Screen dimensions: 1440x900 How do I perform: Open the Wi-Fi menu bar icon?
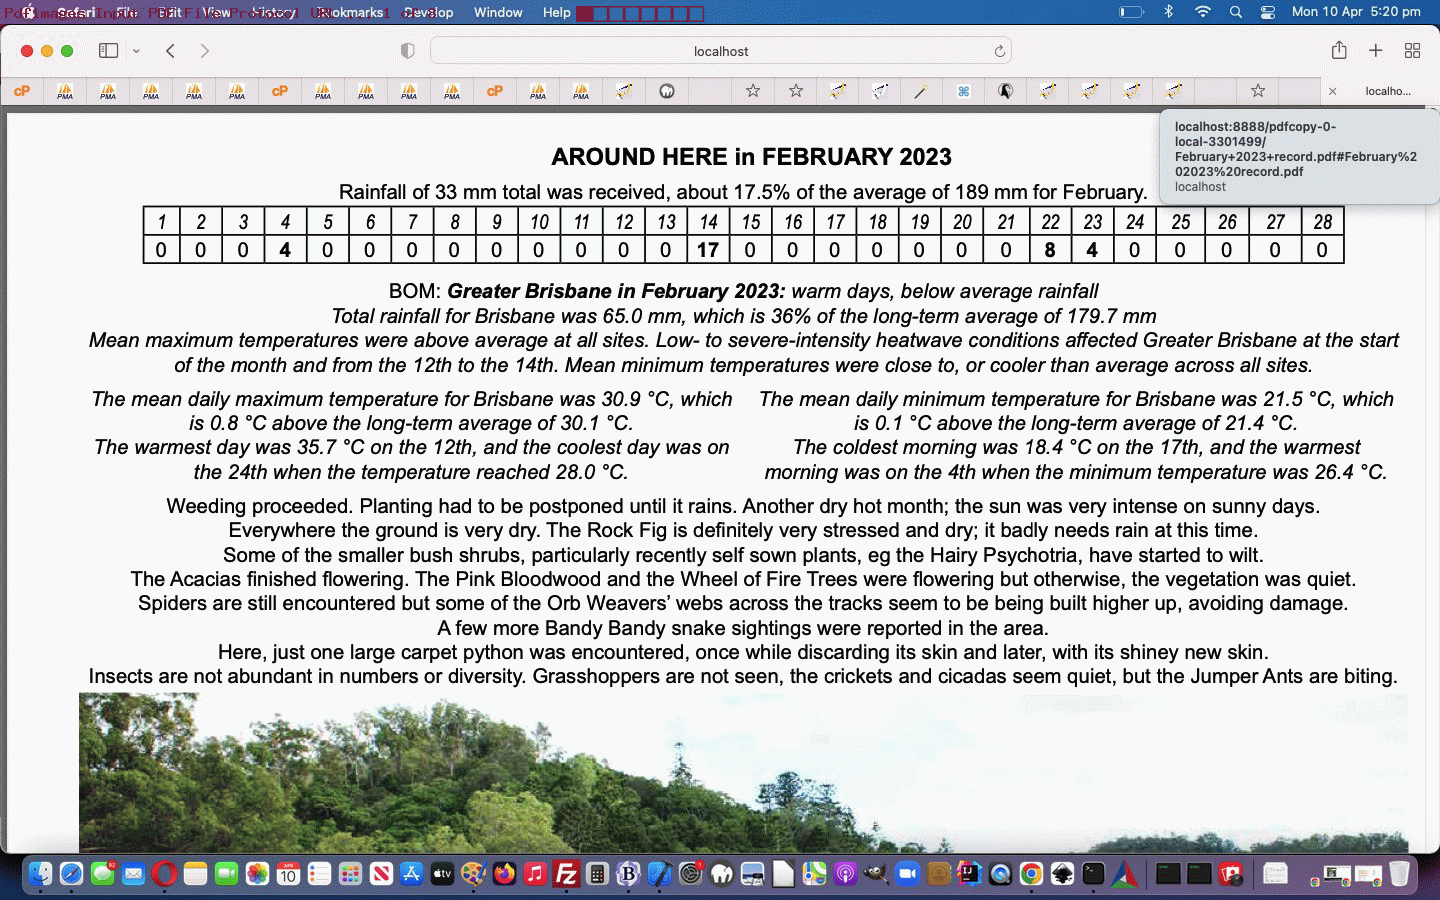(1203, 12)
